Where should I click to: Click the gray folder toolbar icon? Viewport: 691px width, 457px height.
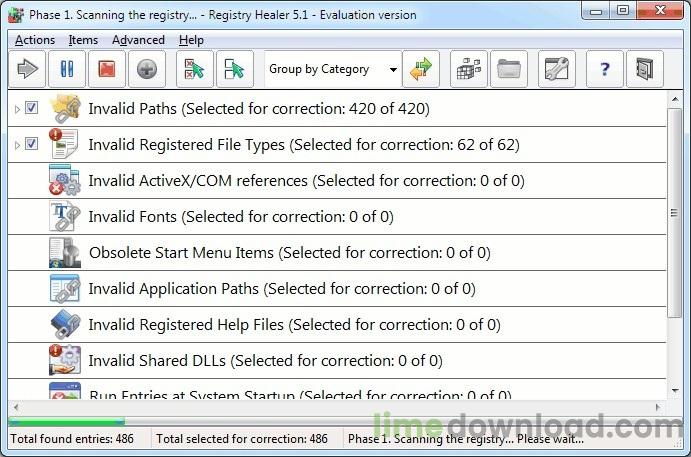509,69
